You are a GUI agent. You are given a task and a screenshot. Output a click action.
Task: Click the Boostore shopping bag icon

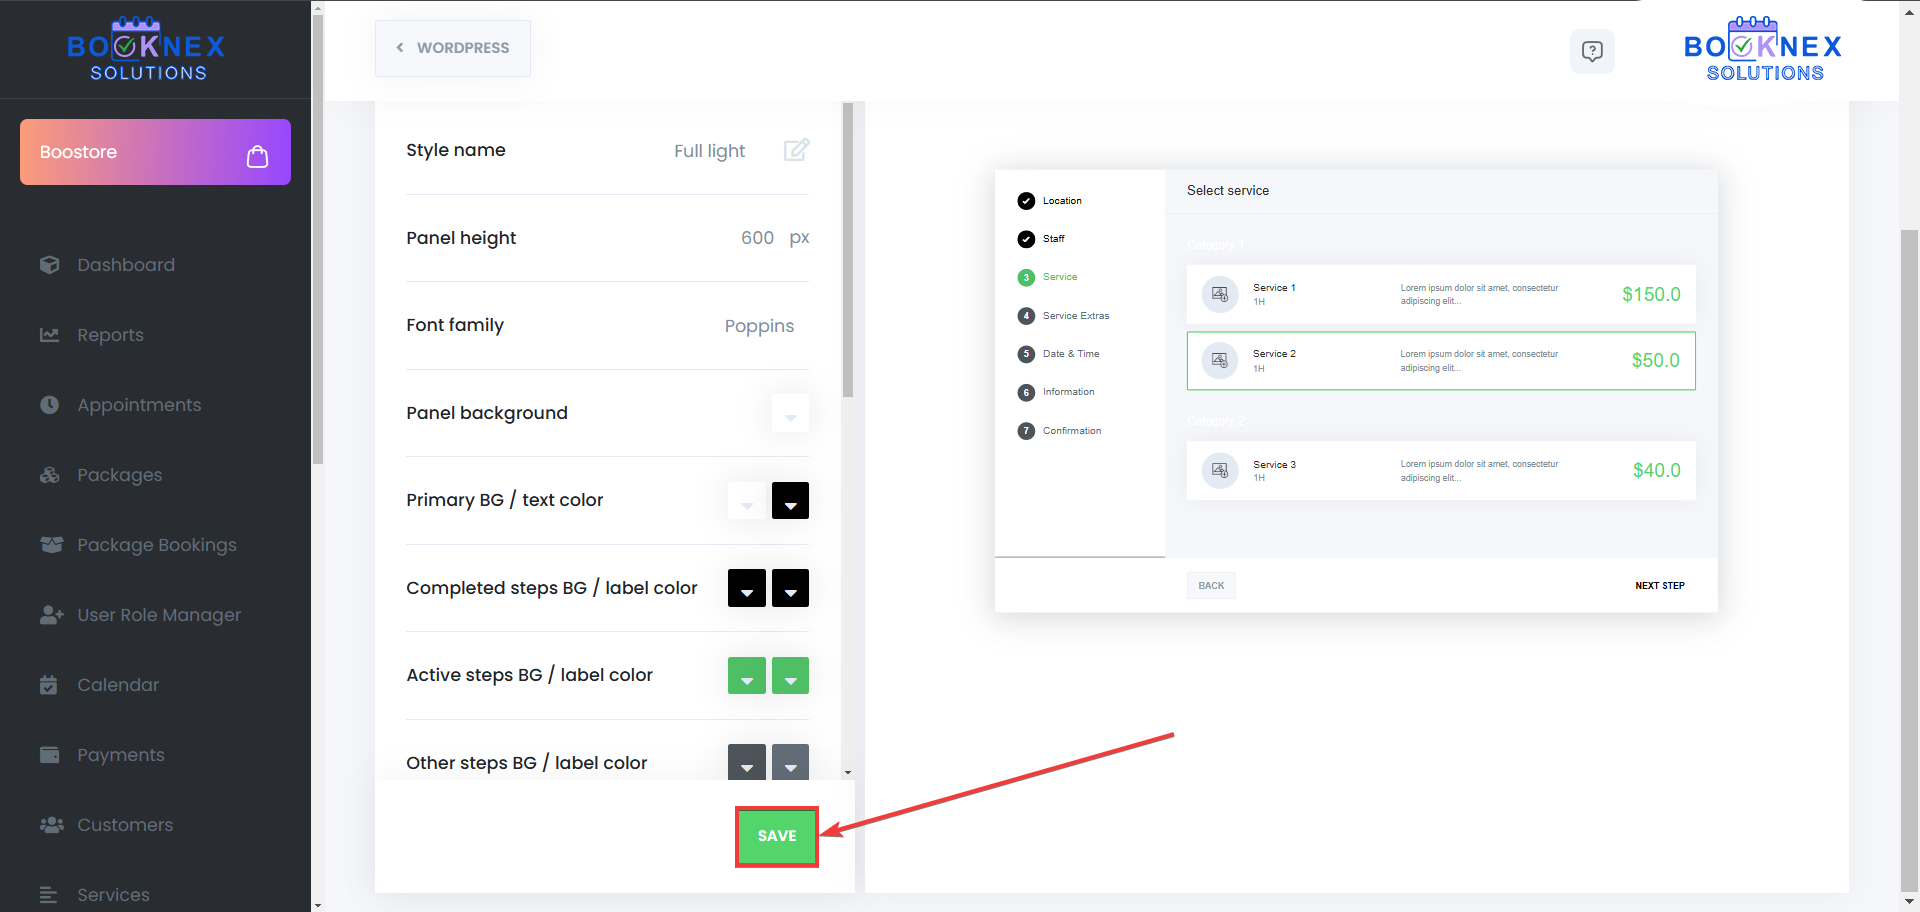257,156
